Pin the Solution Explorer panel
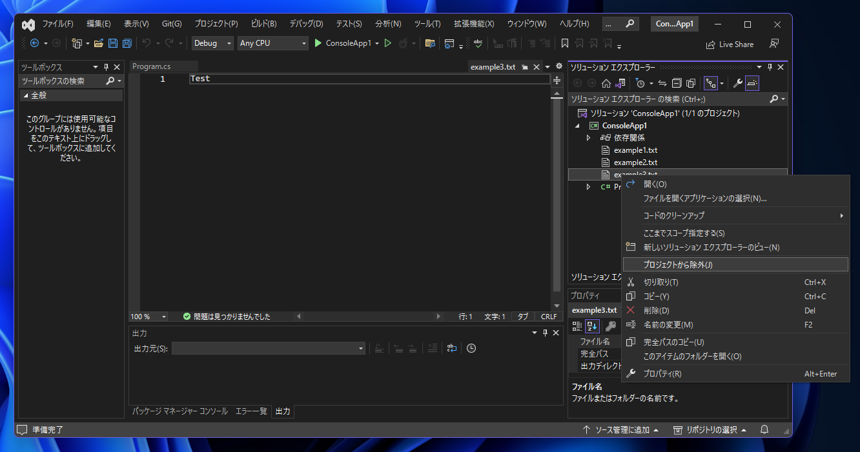Image resolution: width=860 pixels, height=452 pixels. [770, 67]
